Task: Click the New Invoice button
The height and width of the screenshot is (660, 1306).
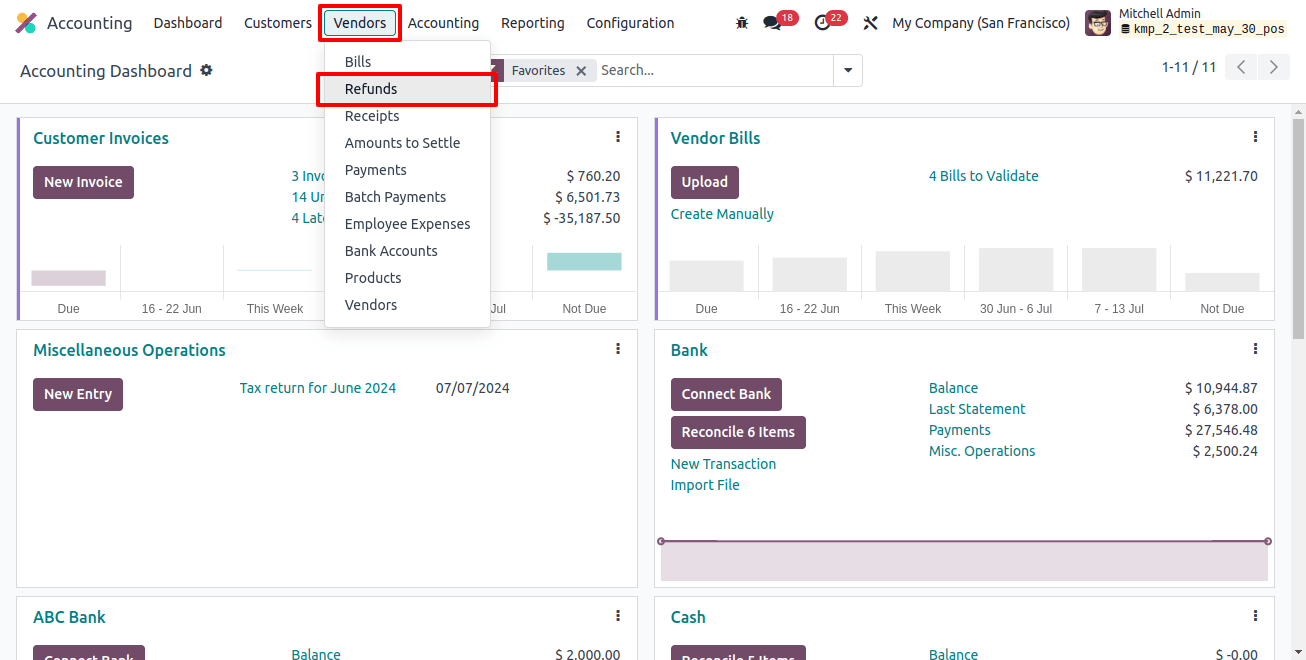Action: [x=83, y=182]
